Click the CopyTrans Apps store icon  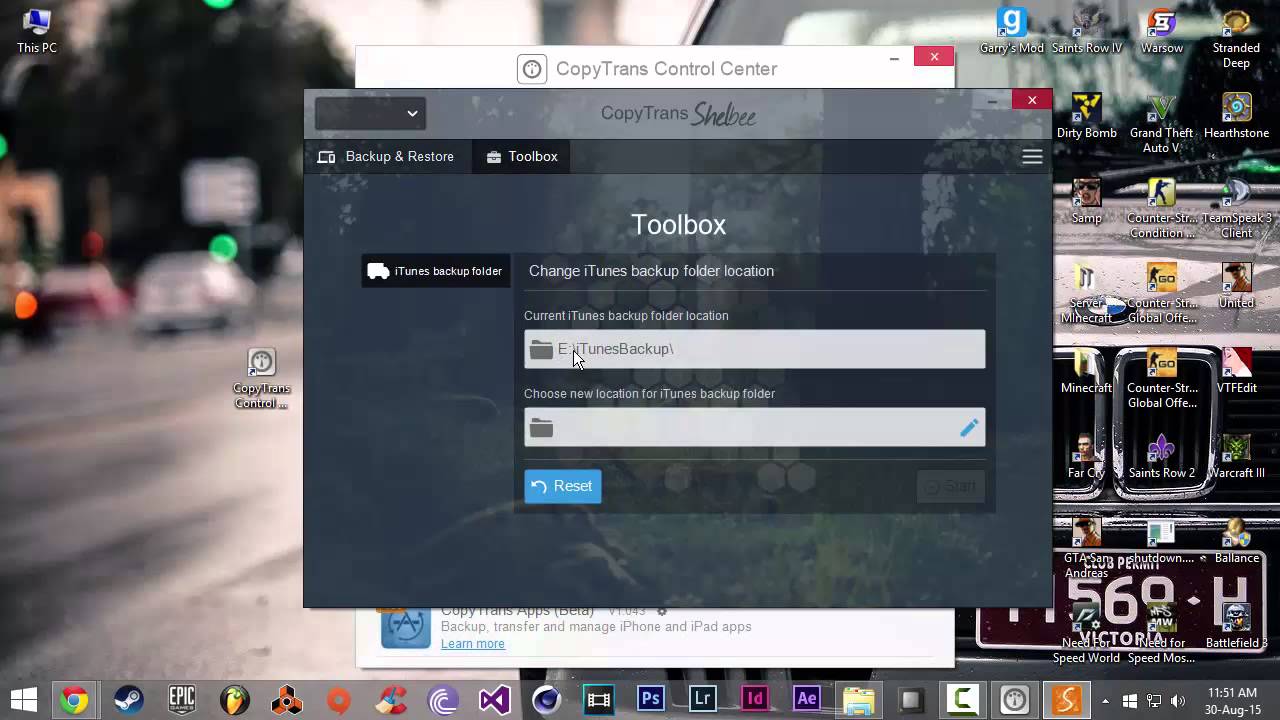click(406, 627)
